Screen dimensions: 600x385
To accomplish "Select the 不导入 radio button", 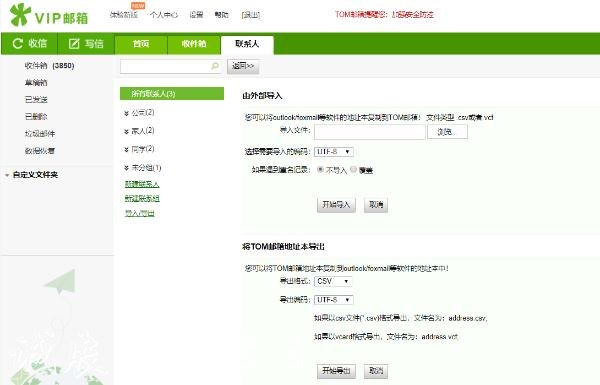I will tap(321, 170).
